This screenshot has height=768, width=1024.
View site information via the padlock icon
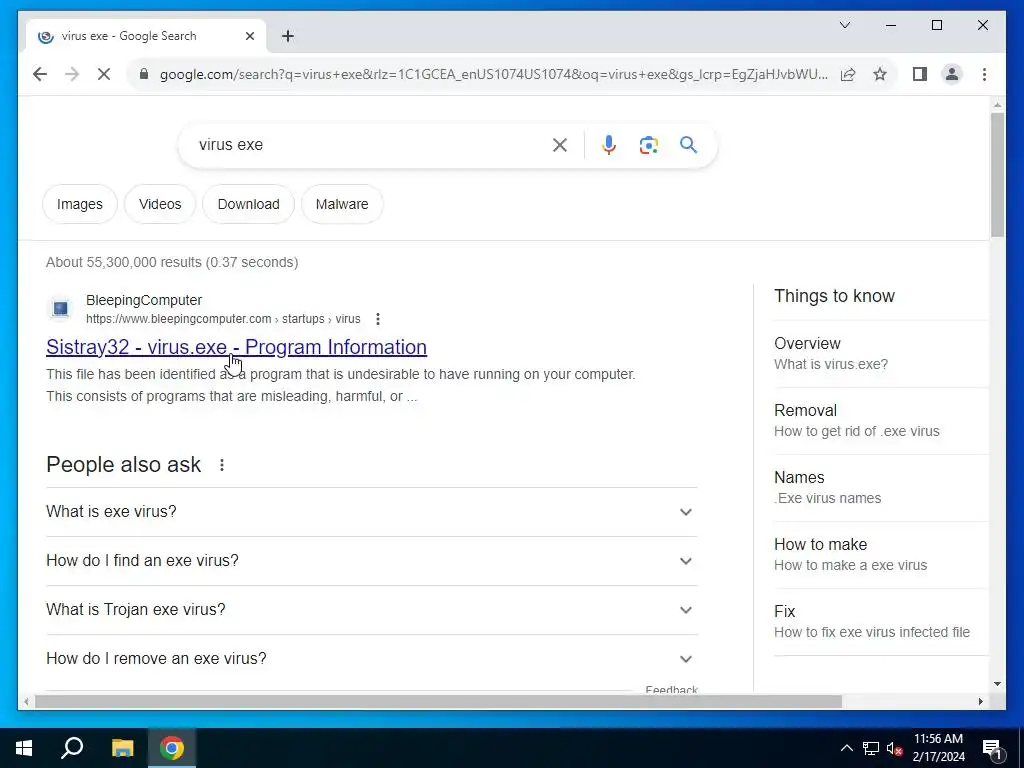[x=144, y=74]
